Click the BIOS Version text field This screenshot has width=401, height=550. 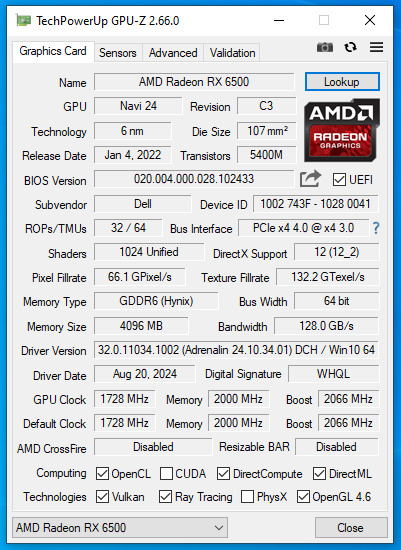click(194, 179)
